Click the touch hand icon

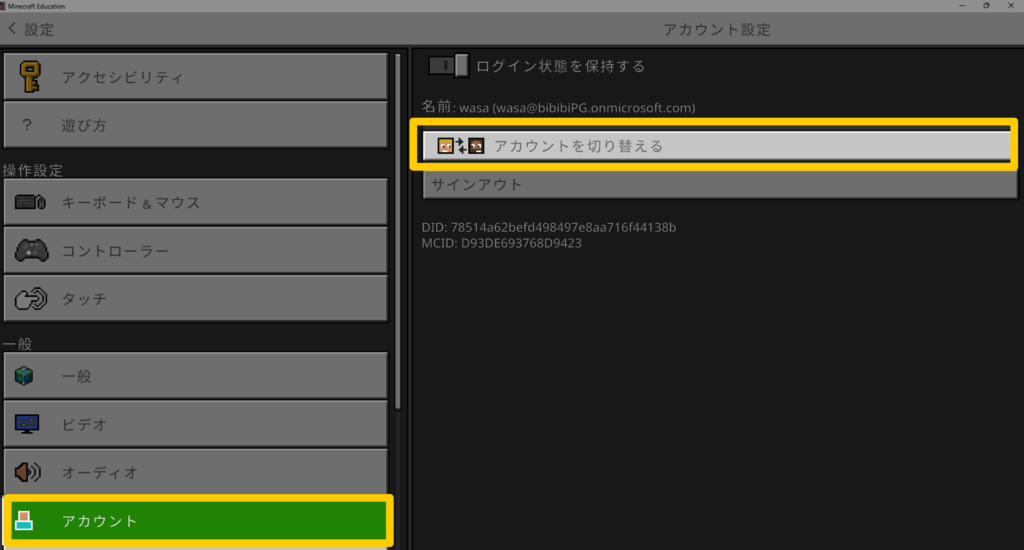[30, 299]
